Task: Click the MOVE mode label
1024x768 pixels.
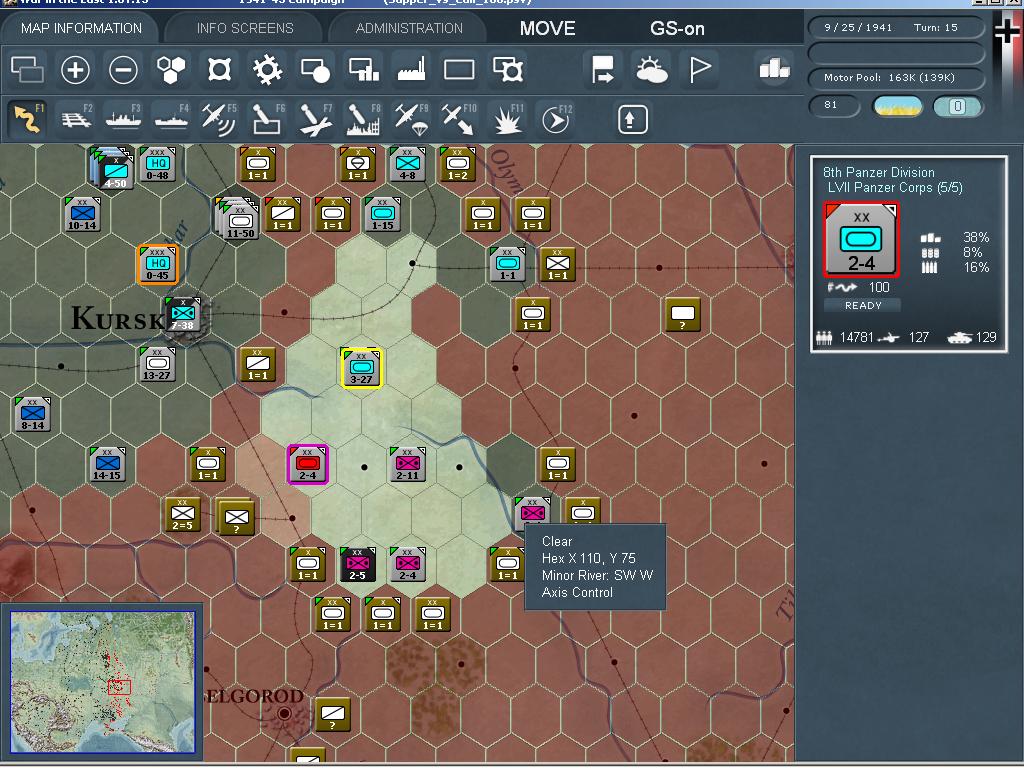Action: [x=547, y=29]
